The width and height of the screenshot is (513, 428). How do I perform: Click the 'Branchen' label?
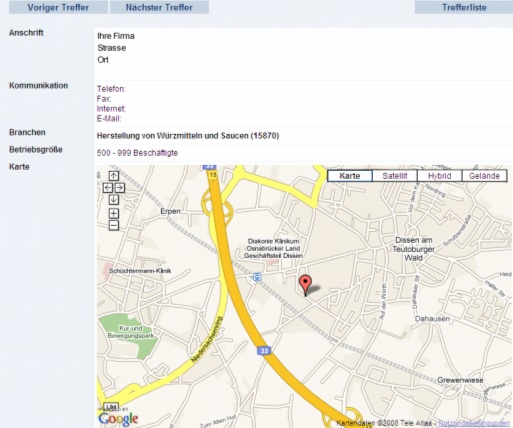point(27,132)
